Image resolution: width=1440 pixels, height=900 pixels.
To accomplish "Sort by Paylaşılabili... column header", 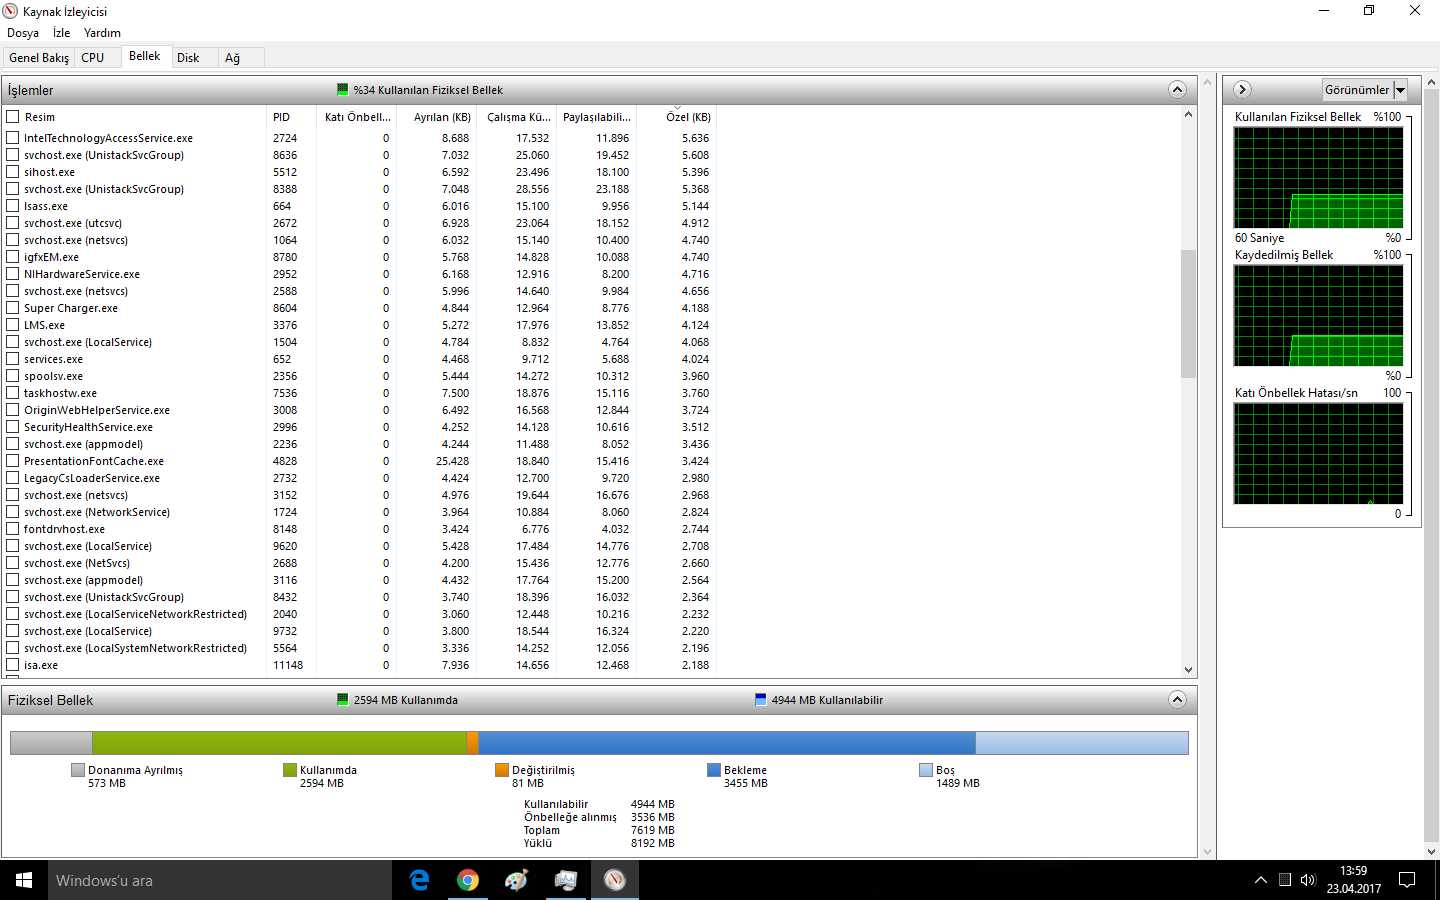I will (597, 117).
